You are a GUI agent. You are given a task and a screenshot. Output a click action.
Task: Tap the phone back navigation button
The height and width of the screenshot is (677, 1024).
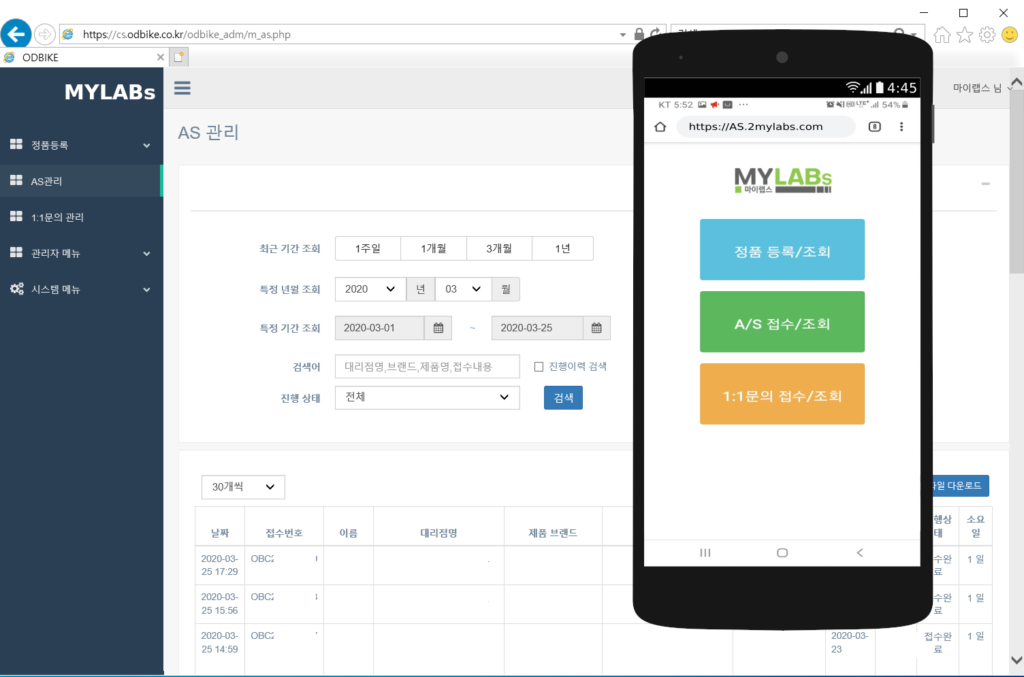pos(859,553)
